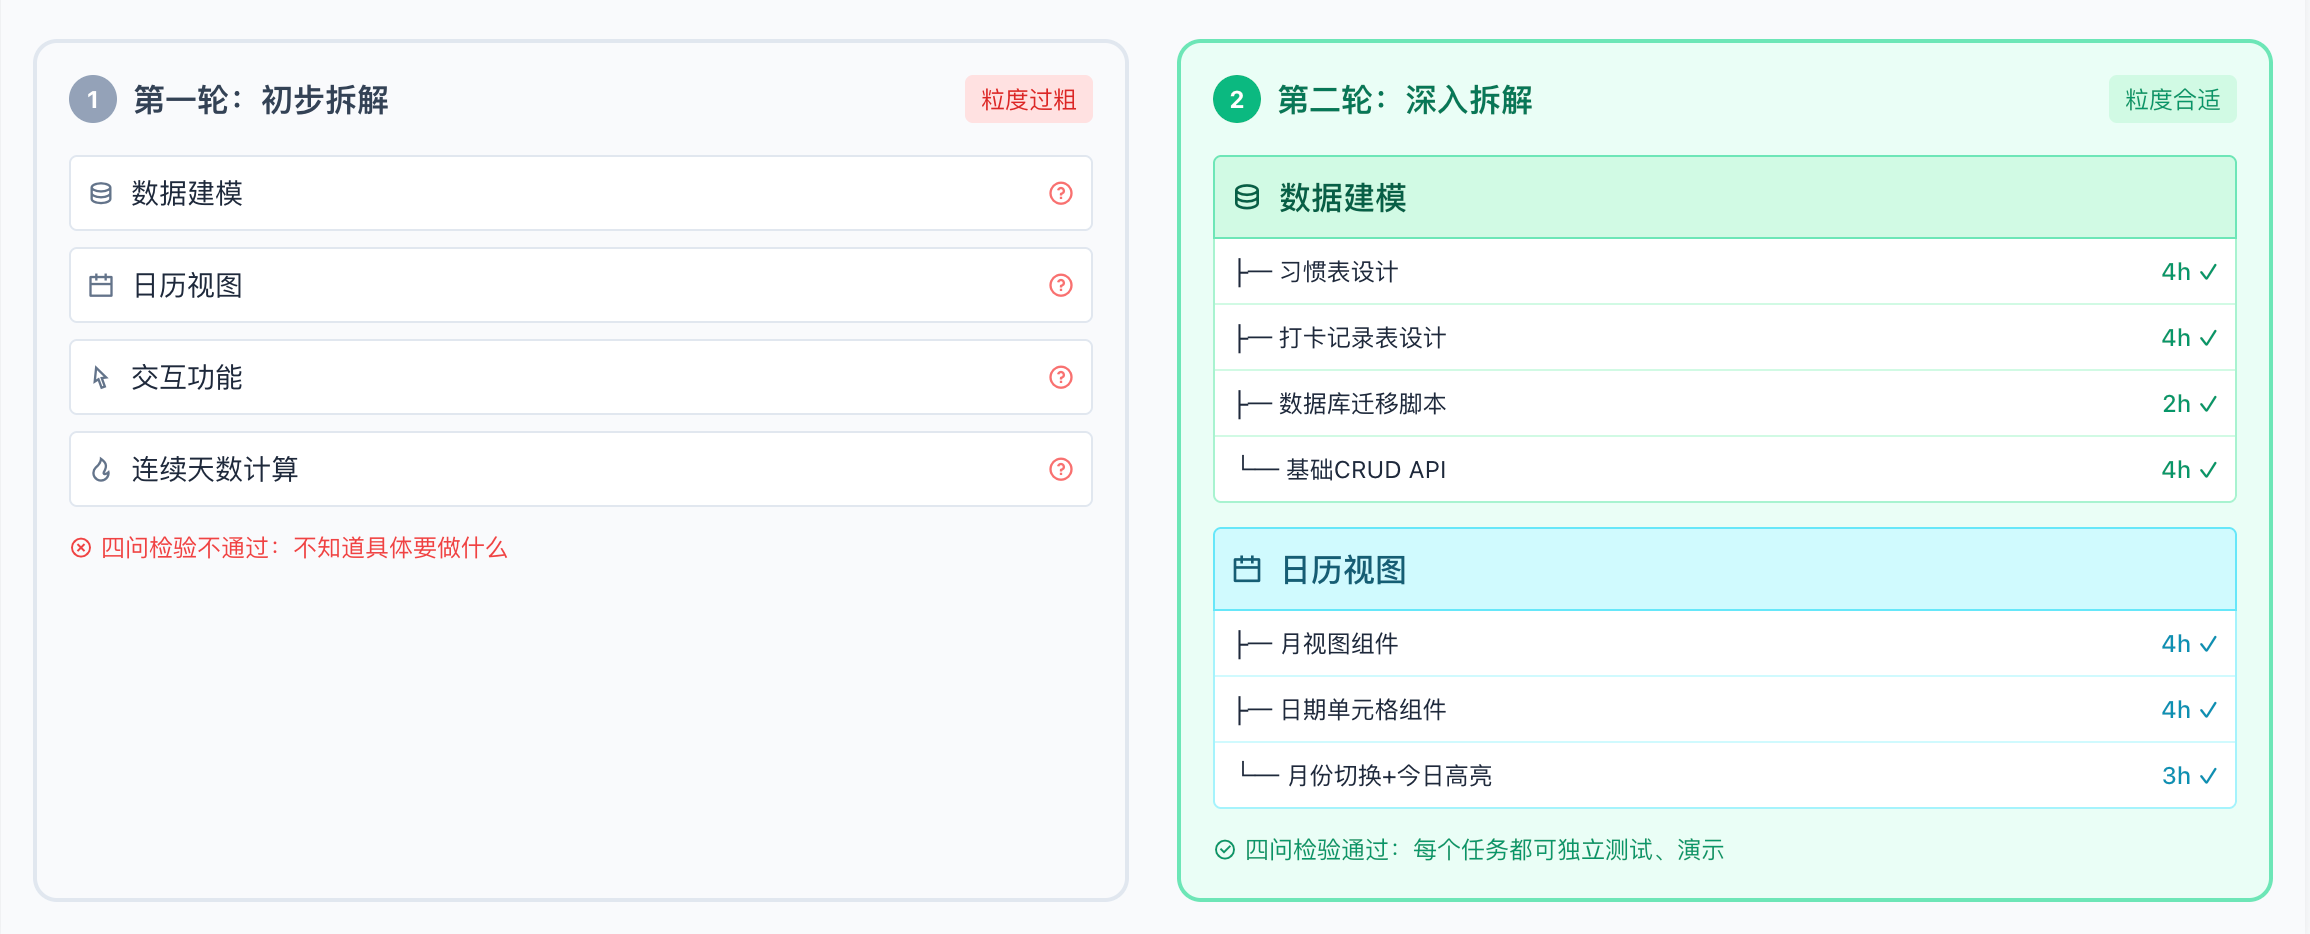The width and height of the screenshot is (2310, 934).
Task: Click the help icon on the 交互功能 row
Action: point(1060,377)
